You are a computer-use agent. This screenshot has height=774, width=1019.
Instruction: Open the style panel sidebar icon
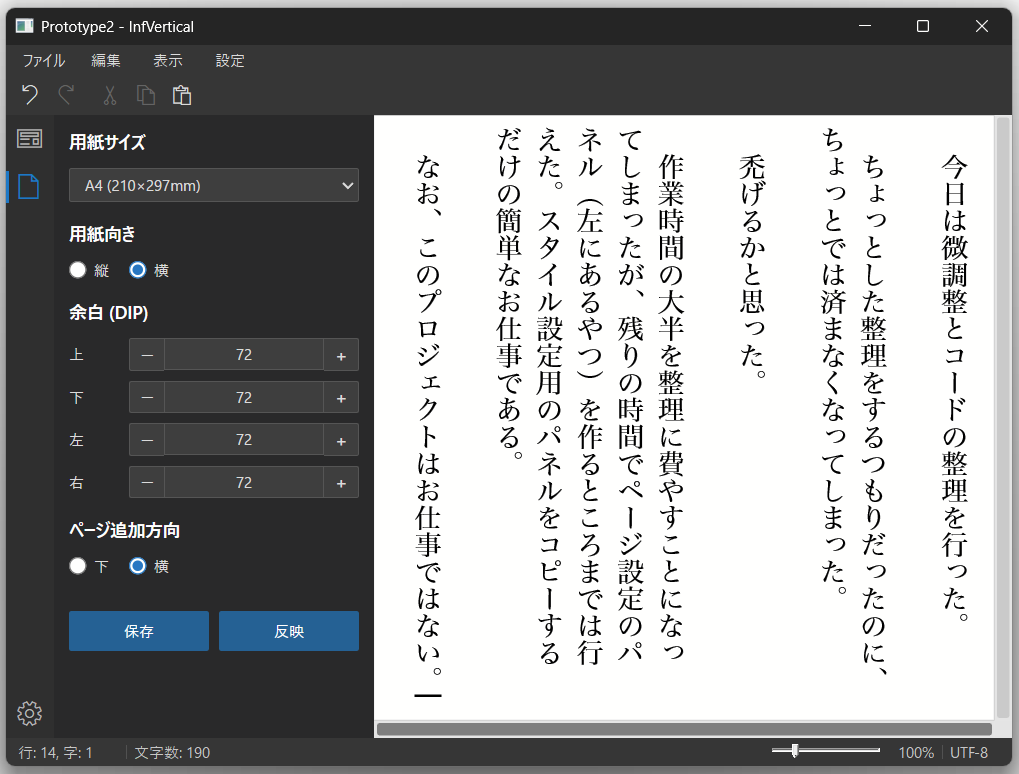pos(29,139)
